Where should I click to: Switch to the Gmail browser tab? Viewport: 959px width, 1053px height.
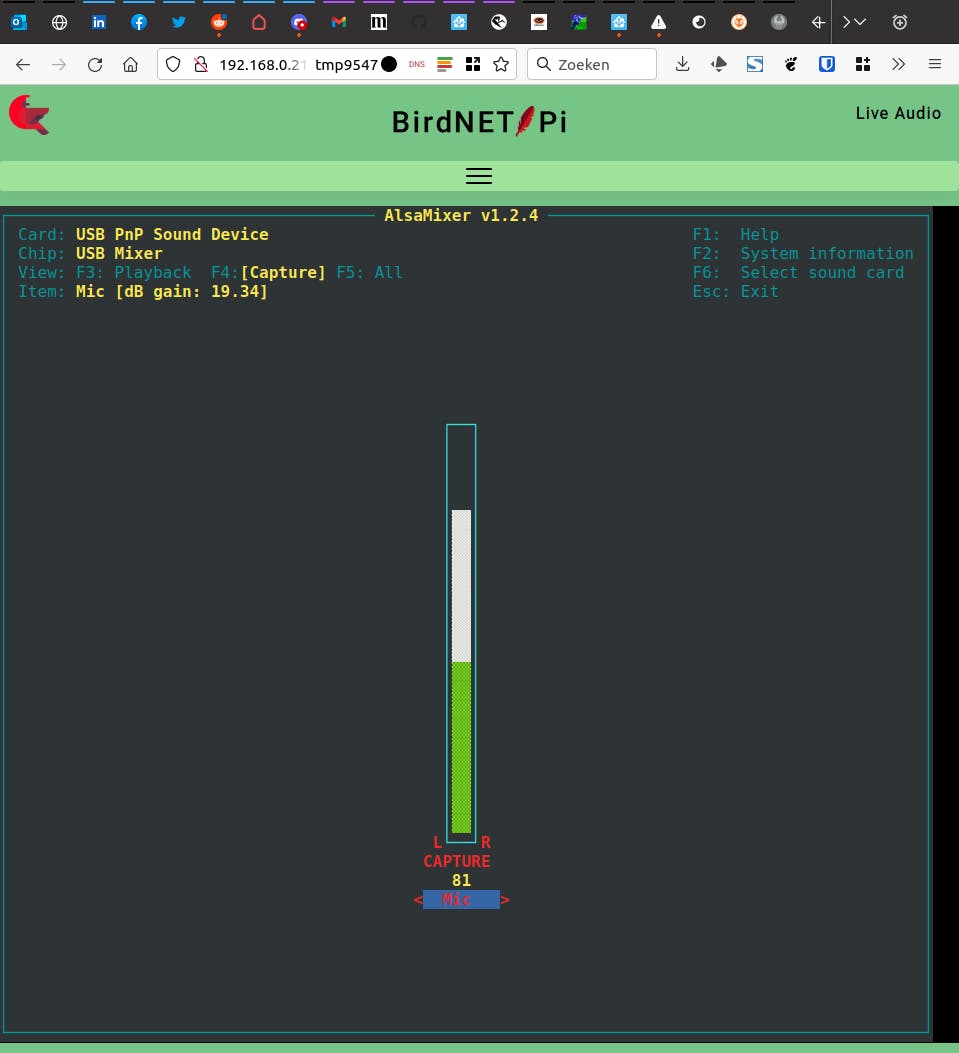point(338,22)
